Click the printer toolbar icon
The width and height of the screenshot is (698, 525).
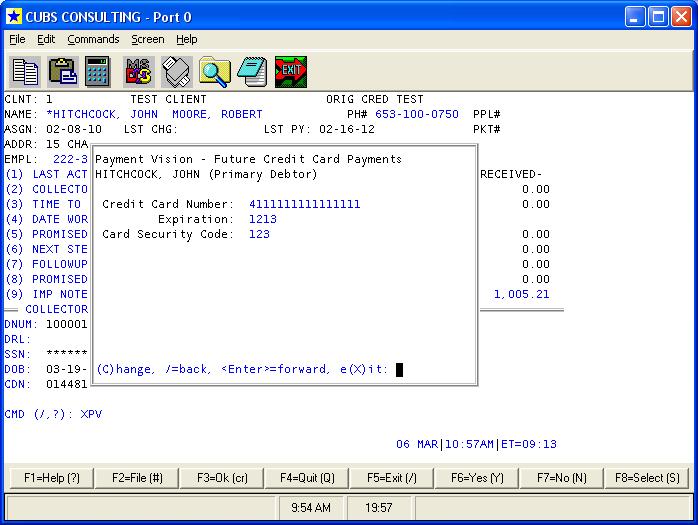[x=177, y=72]
